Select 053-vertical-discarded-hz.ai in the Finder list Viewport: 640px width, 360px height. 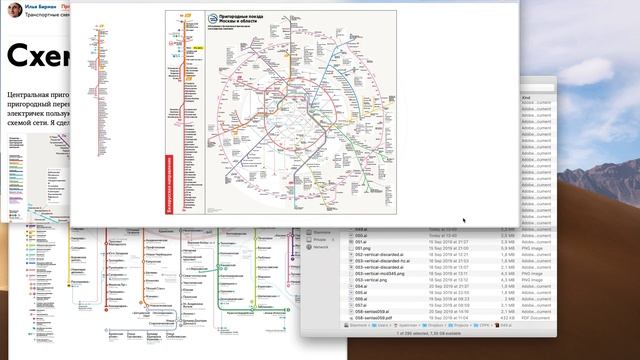coord(382,261)
